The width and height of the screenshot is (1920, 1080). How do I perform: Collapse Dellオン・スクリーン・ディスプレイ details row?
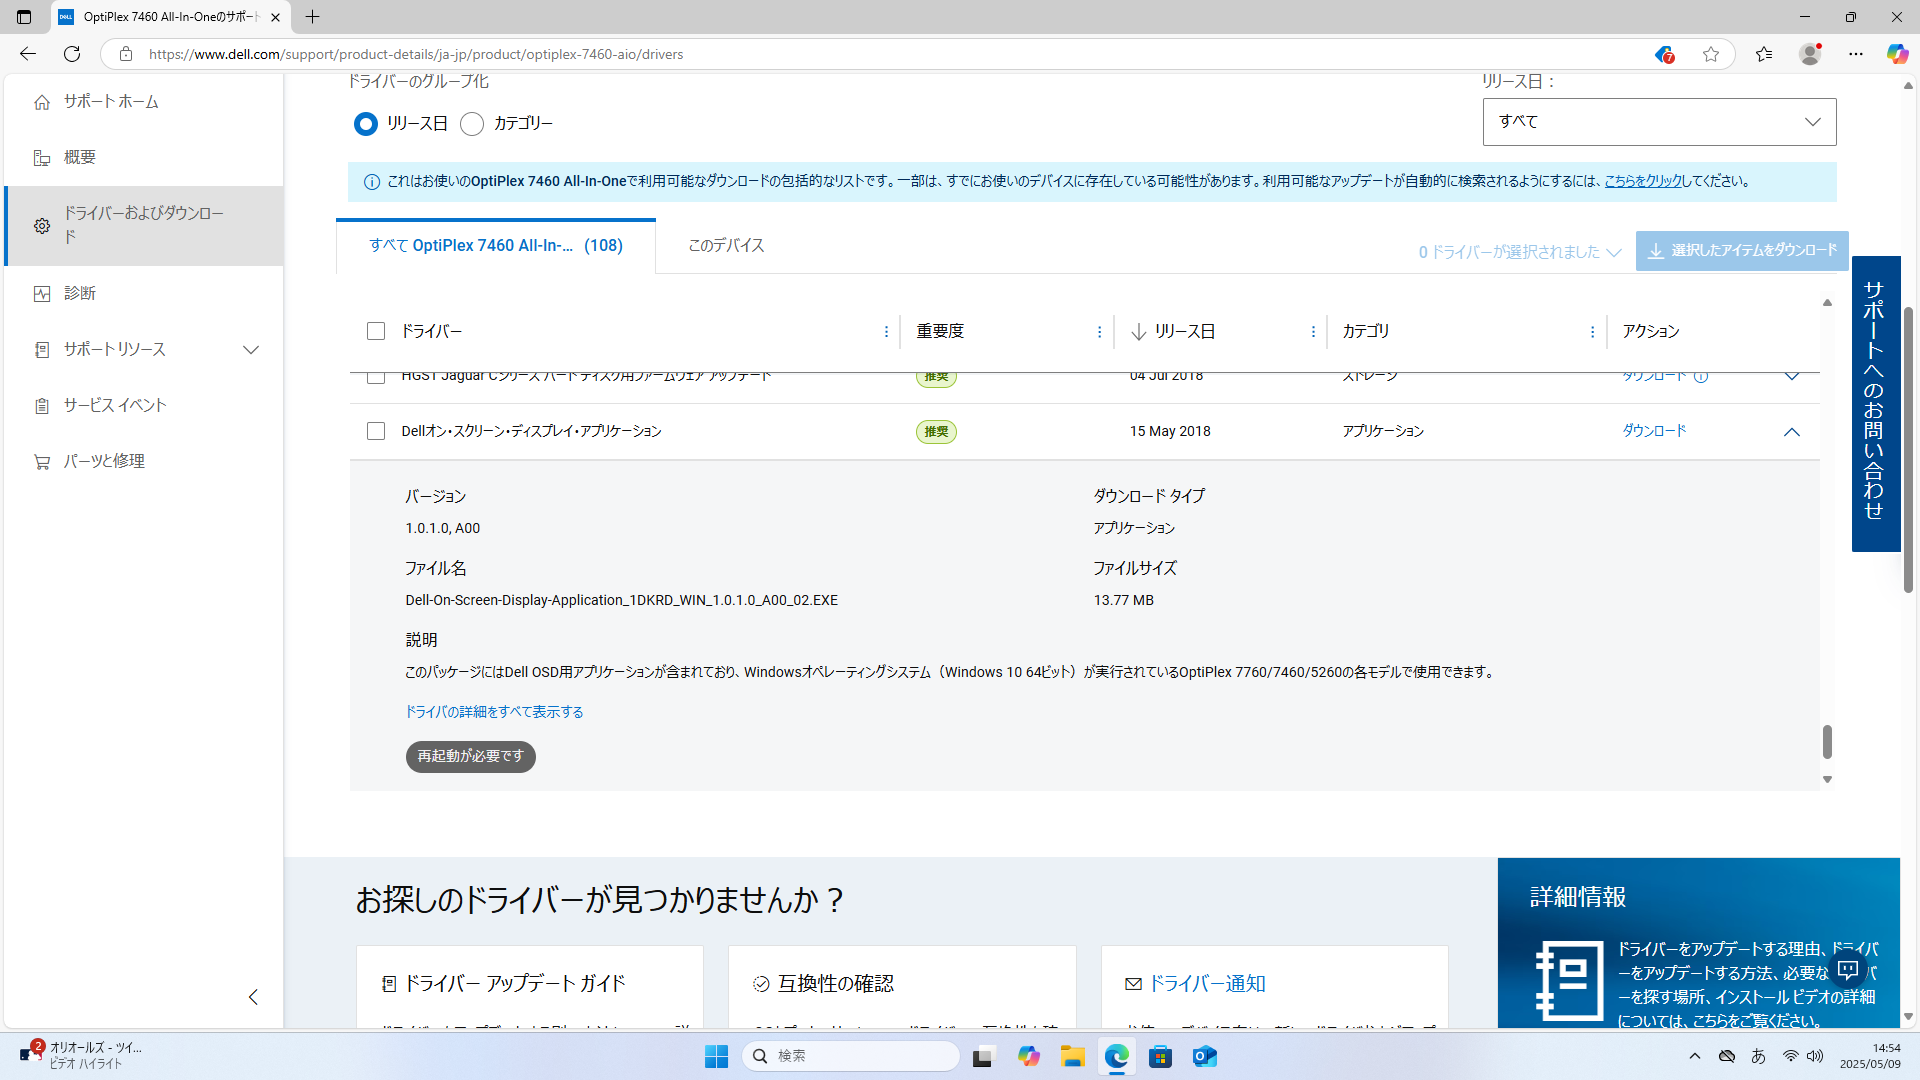click(1791, 432)
